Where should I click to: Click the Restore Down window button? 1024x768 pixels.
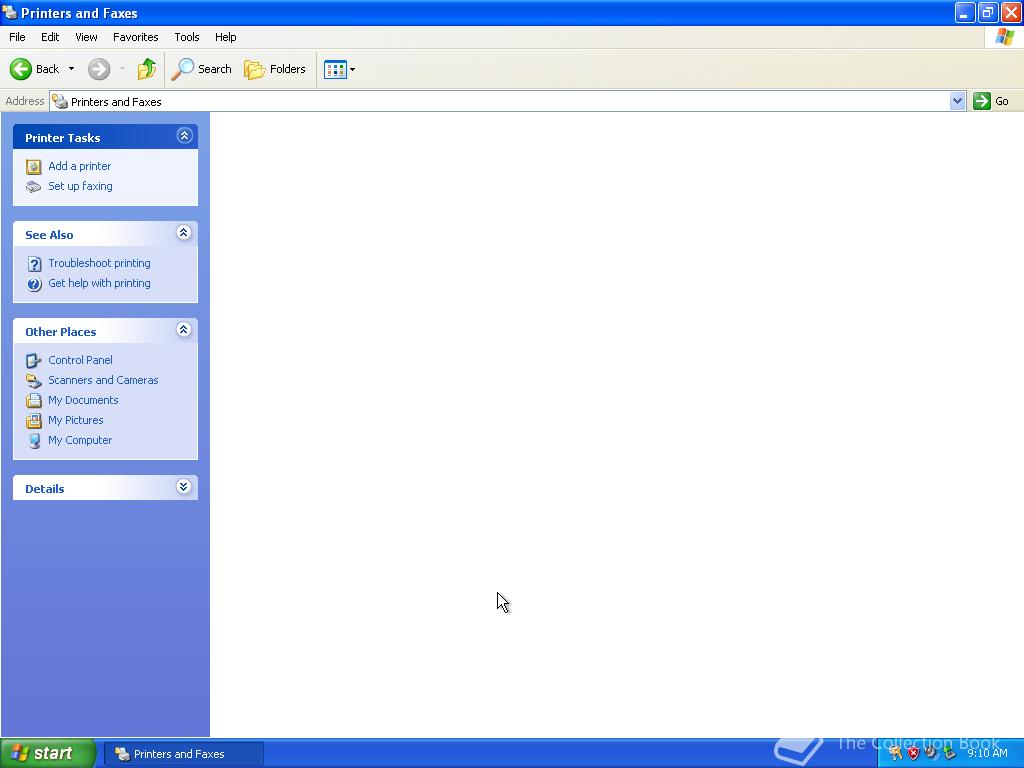coord(987,12)
